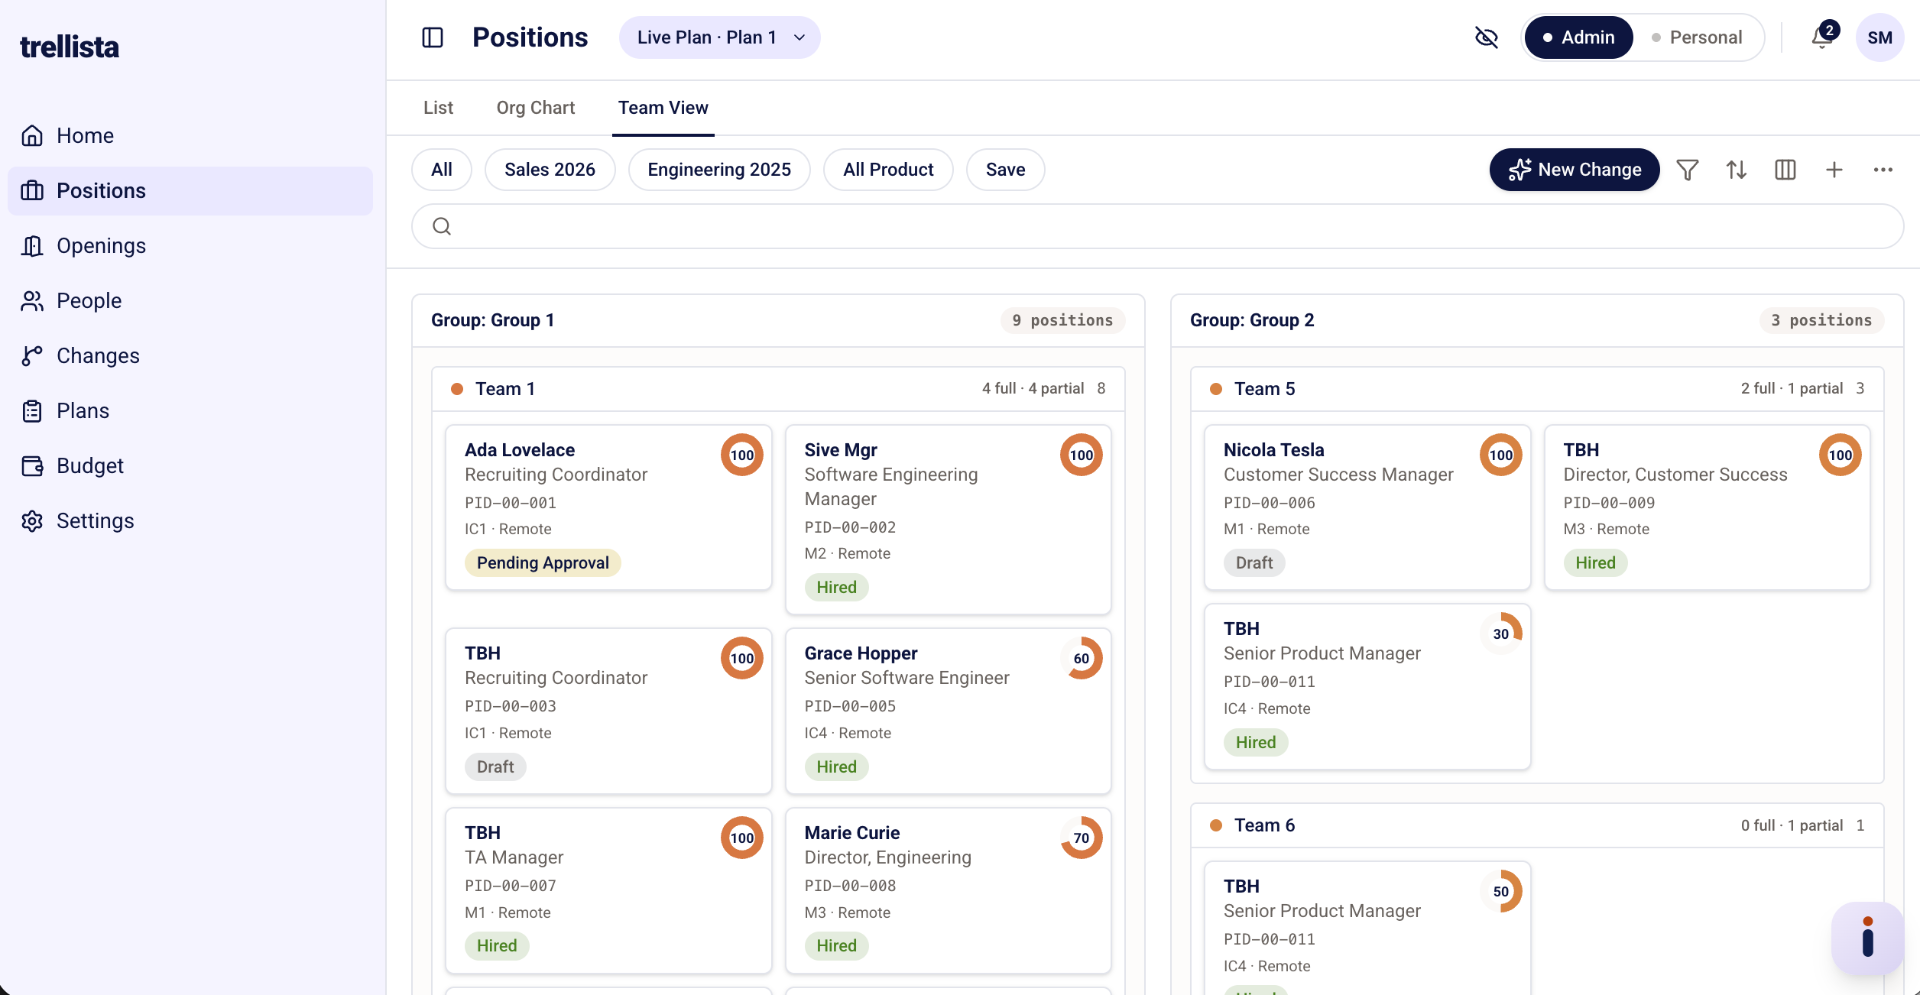The height and width of the screenshot is (995, 1920).
Task: Go to Changes in the sidebar
Action: [190, 356]
